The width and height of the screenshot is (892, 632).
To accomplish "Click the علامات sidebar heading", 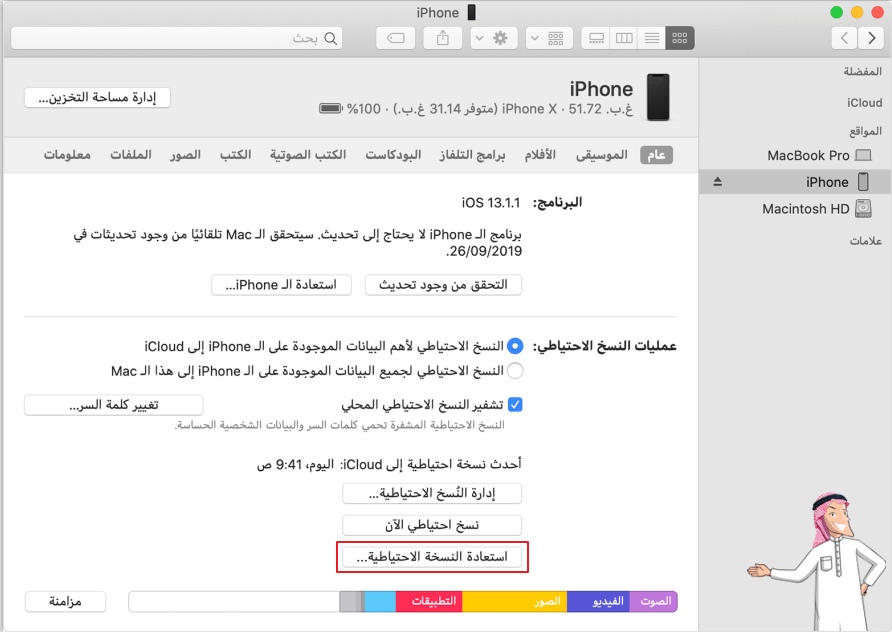I will [x=866, y=241].
